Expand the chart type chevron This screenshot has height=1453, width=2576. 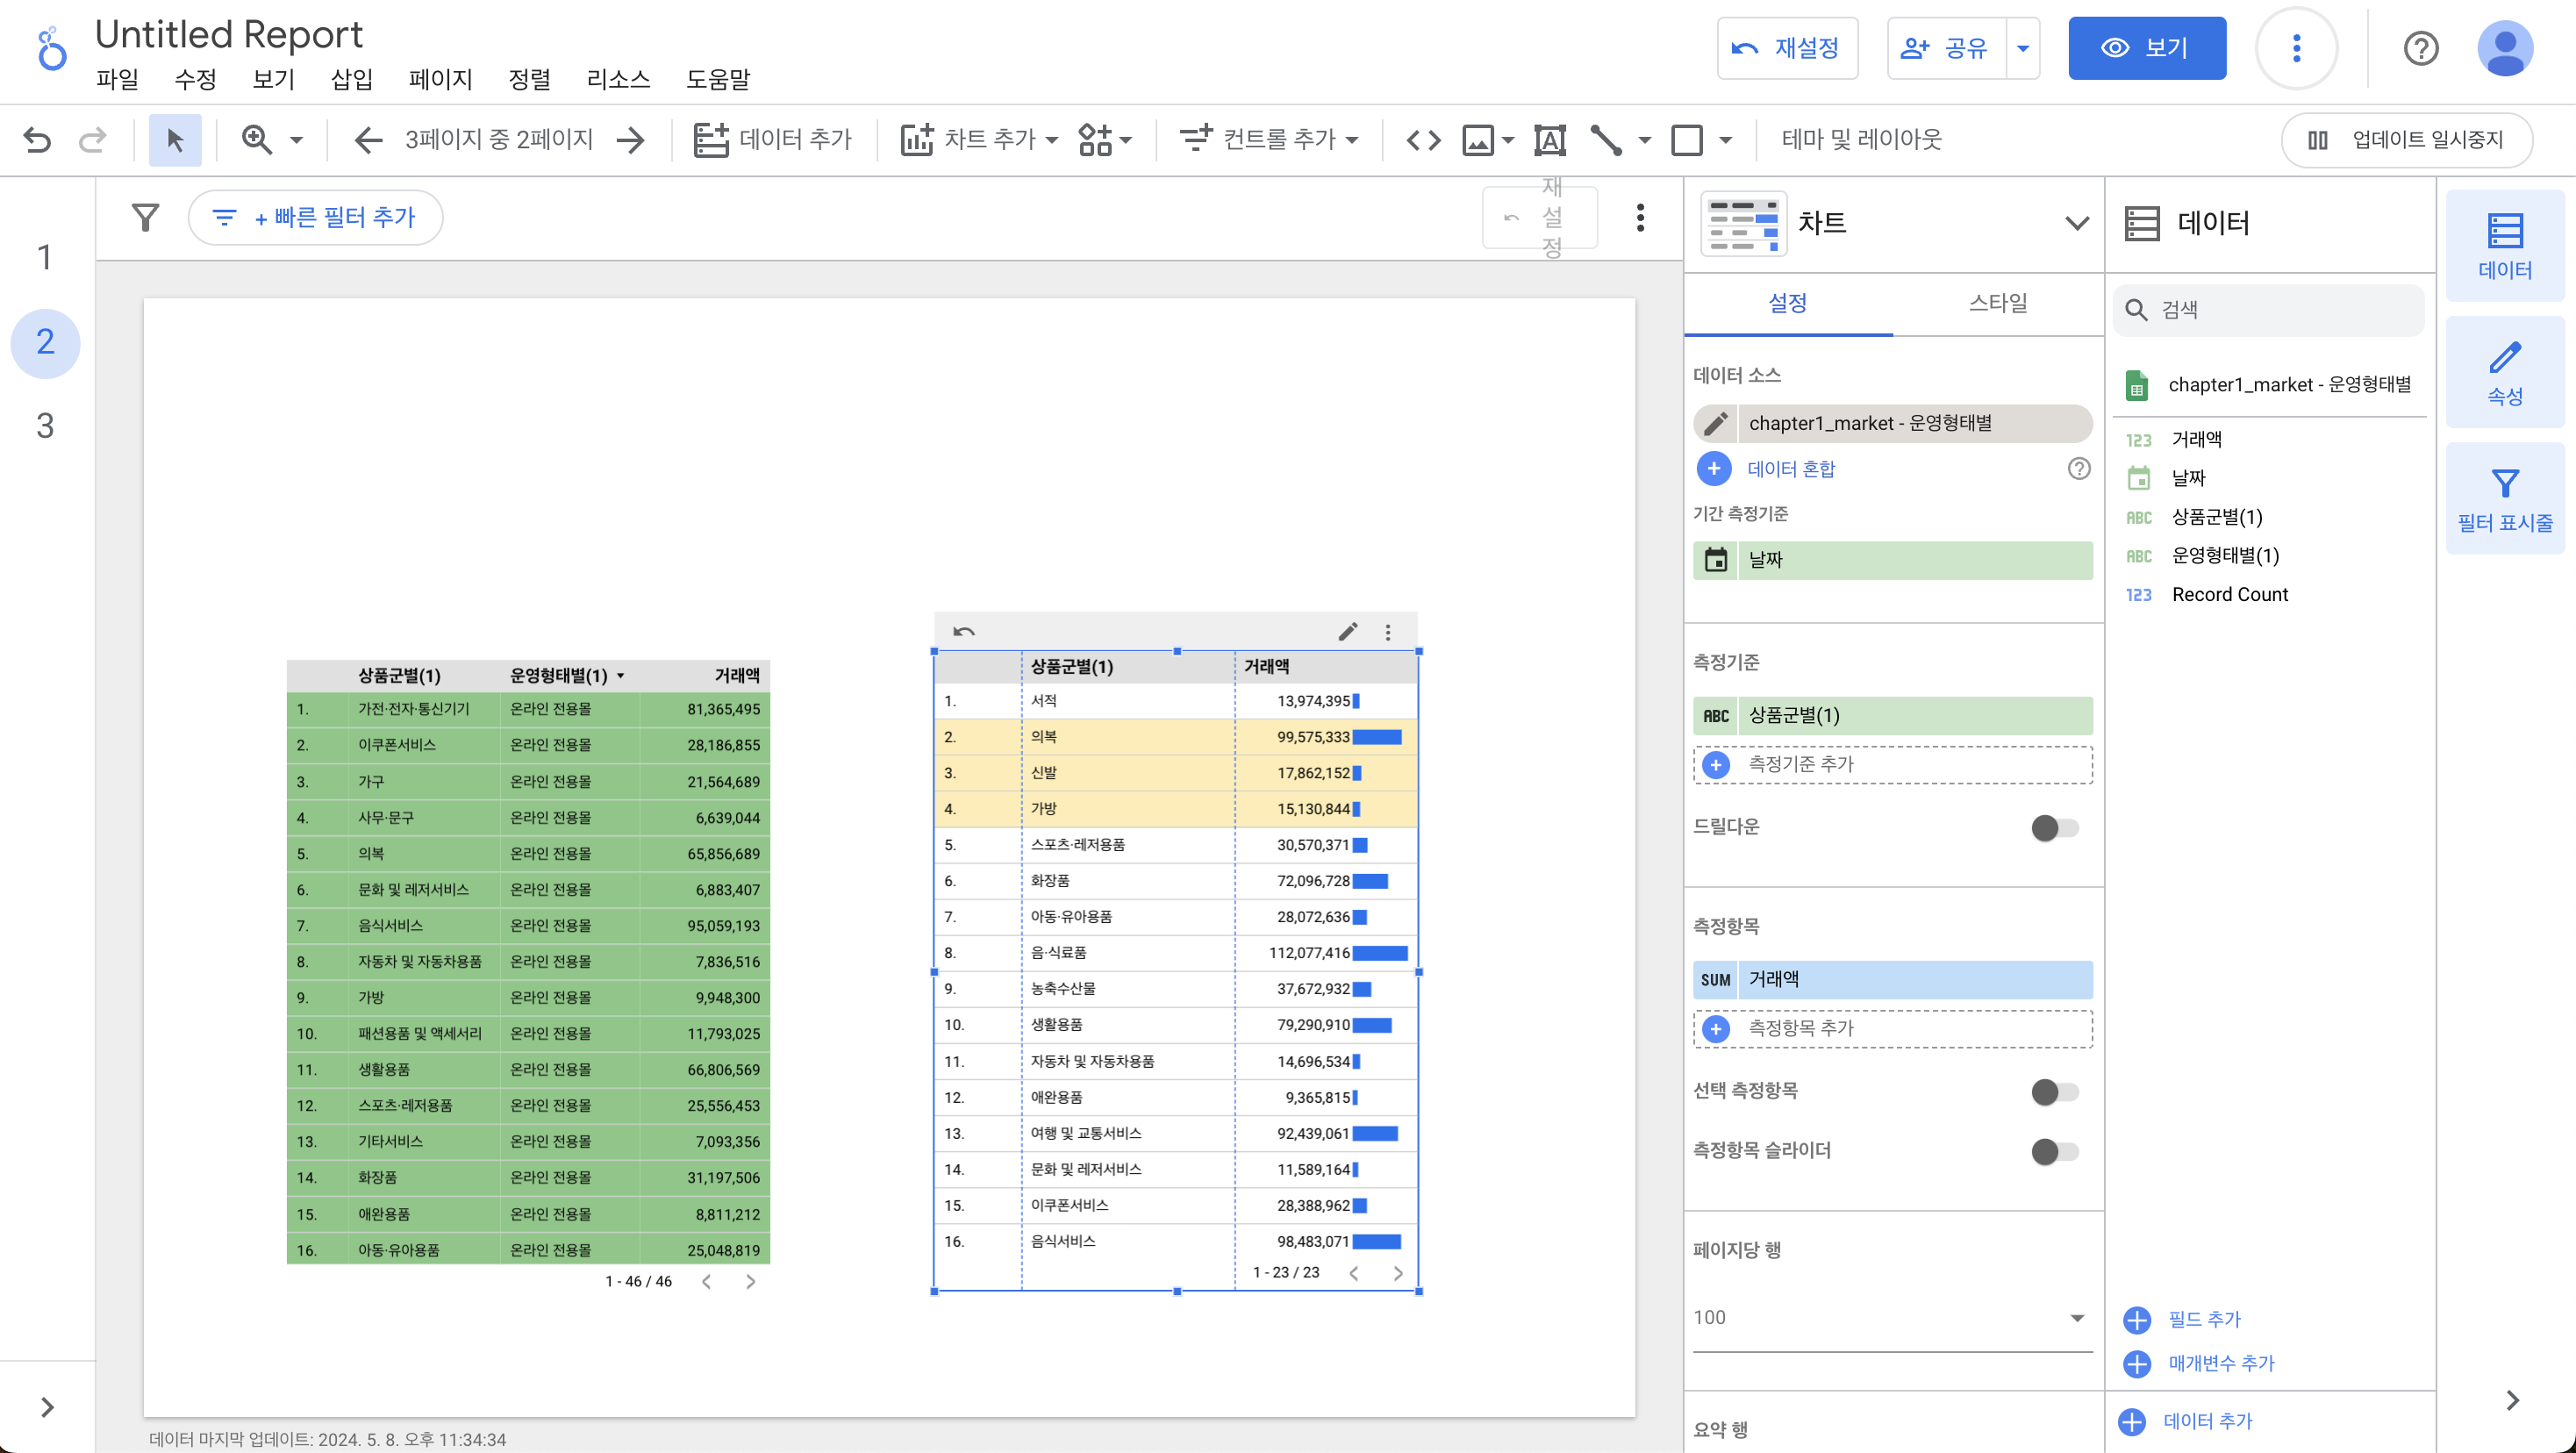(2076, 223)
